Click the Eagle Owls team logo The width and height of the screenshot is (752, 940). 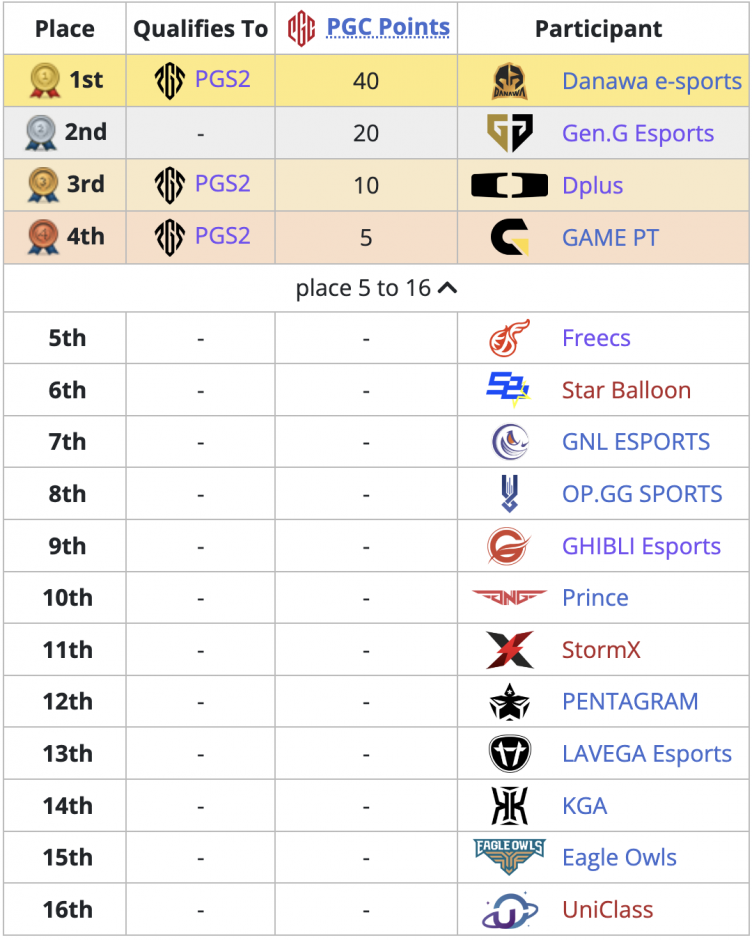coord(509,857)
